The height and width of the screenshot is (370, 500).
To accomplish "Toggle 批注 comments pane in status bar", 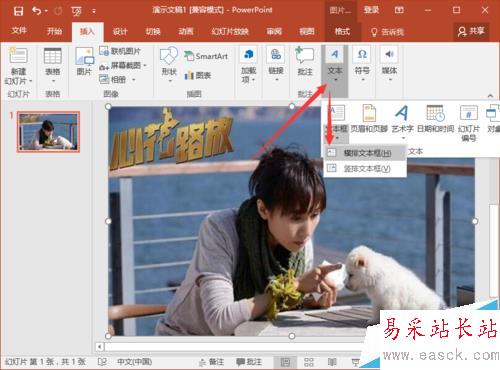I will [248, 362].
